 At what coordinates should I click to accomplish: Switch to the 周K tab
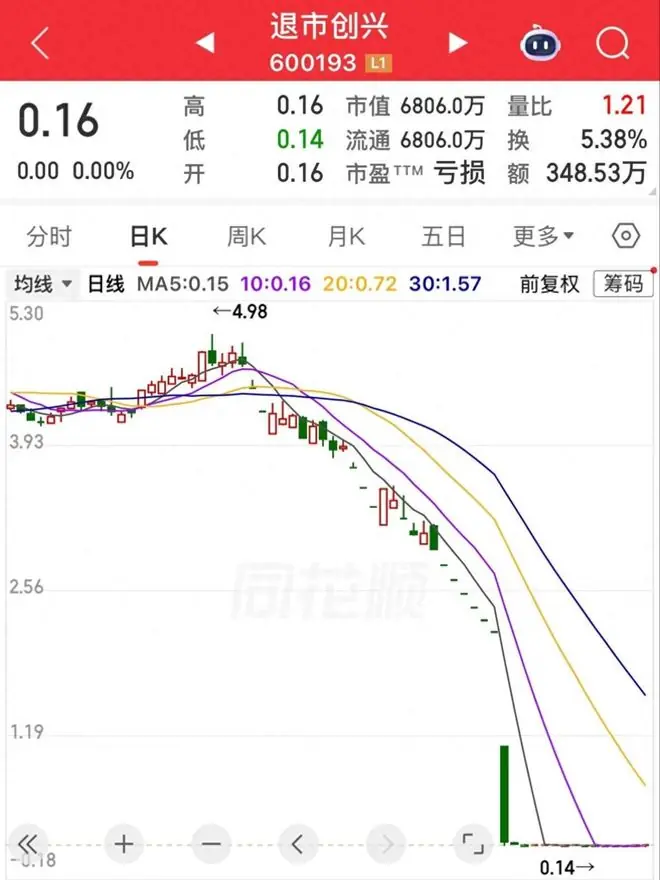tap(246, 236)
